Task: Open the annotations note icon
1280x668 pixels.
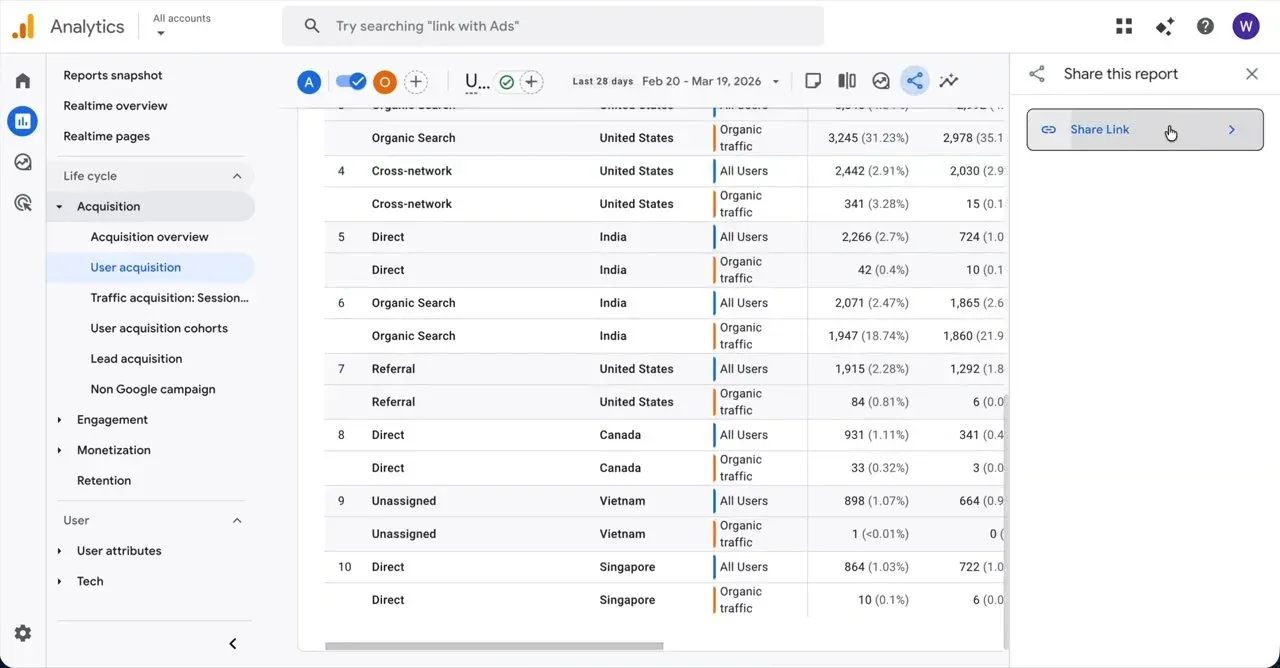Action: [813, 81]
